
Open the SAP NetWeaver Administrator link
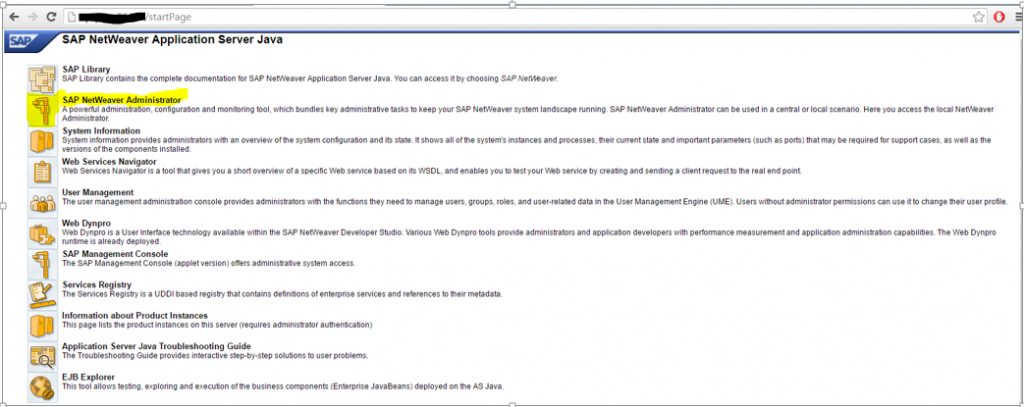tap(121, 100)
